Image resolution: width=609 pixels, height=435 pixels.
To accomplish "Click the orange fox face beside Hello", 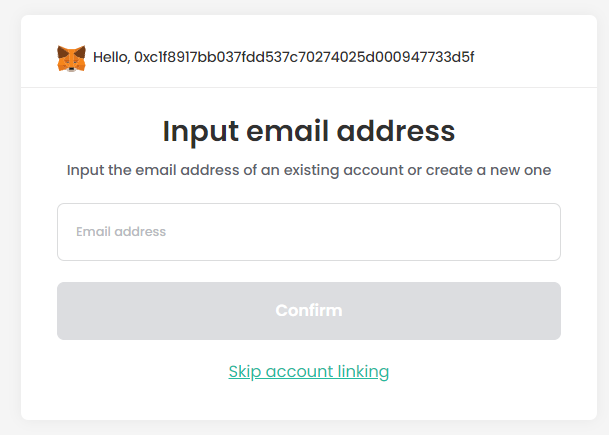I will [x=71, y=59].
